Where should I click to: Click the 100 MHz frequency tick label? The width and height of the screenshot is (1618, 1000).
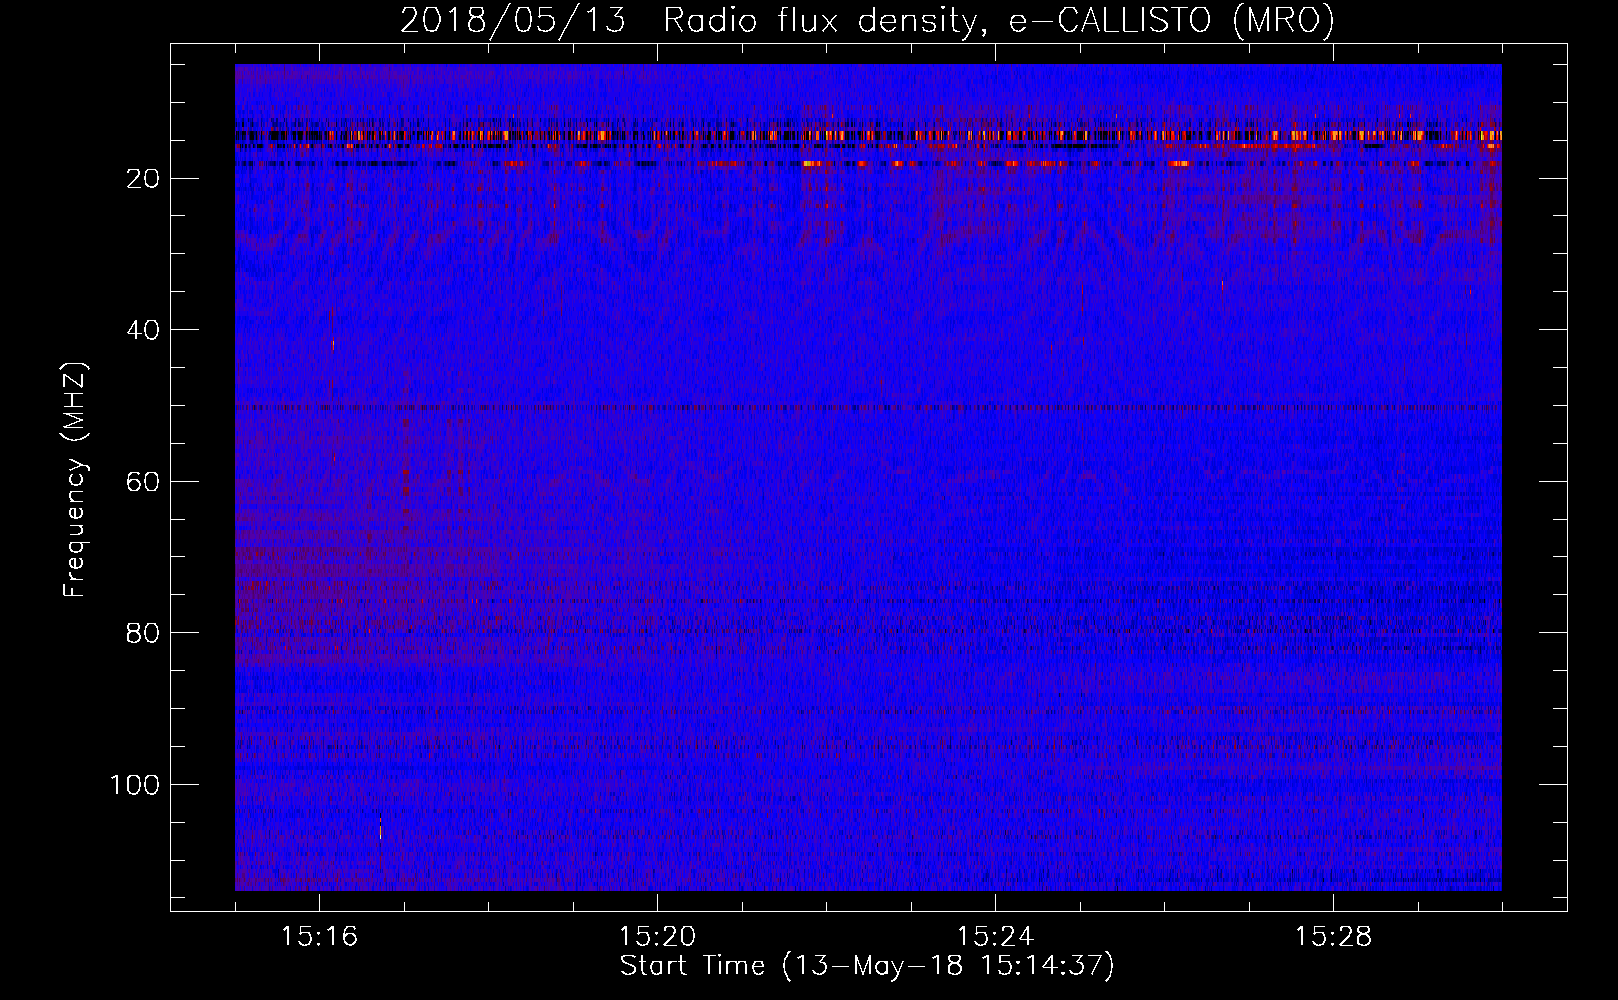pos(135,785)
